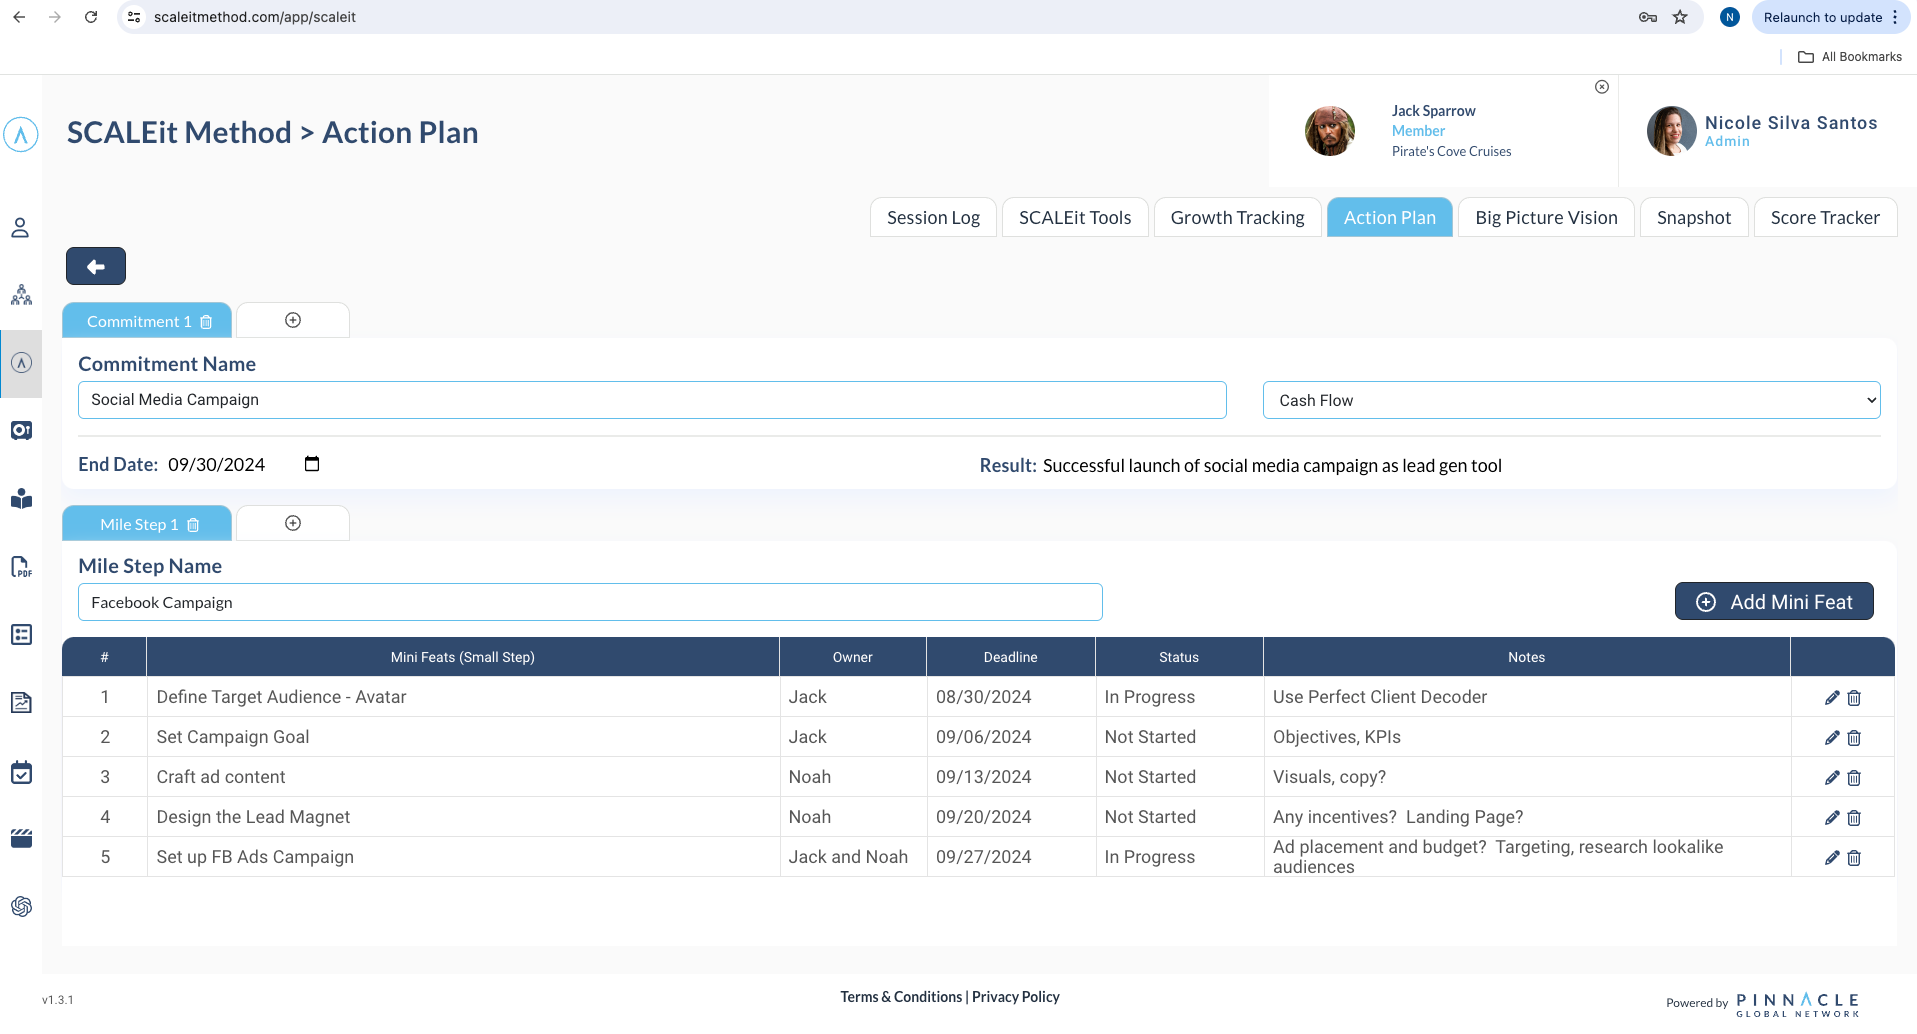Delete the Craft ad content mini feat
This screenshot has width=1917, height=1034.
coord(1854,778)
